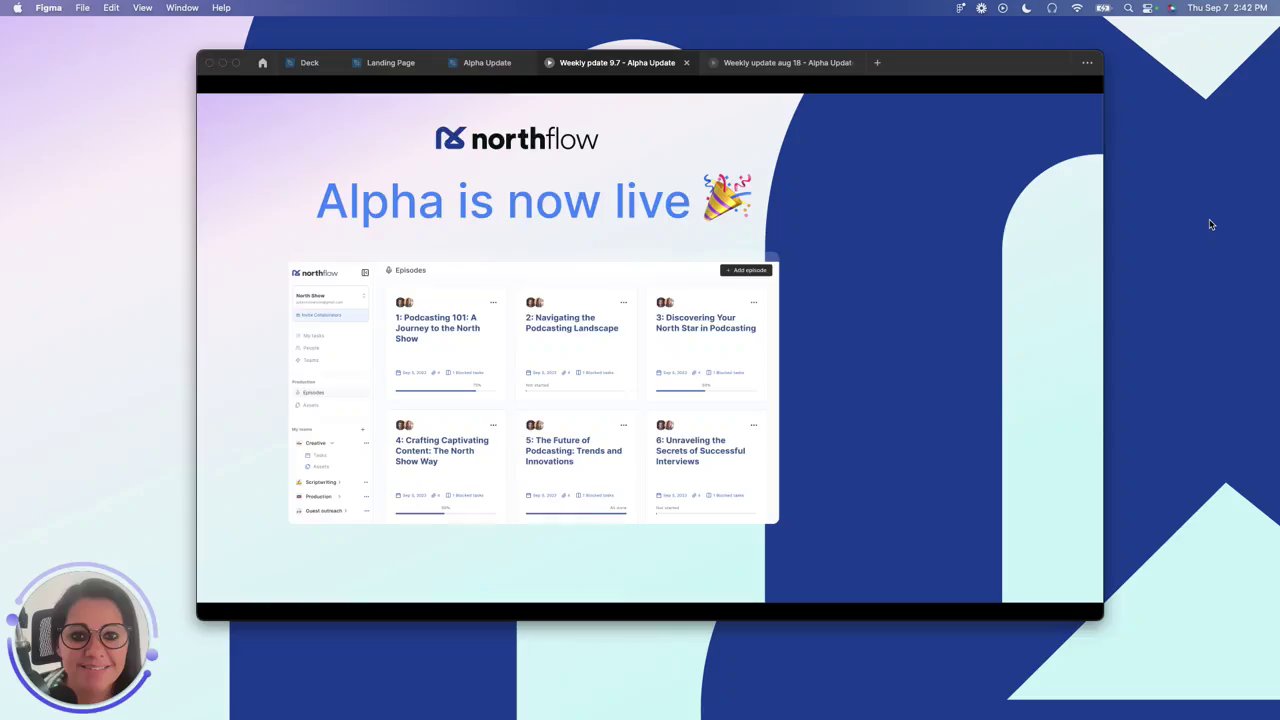Click the presenter webcam bubble

(82, 638)
